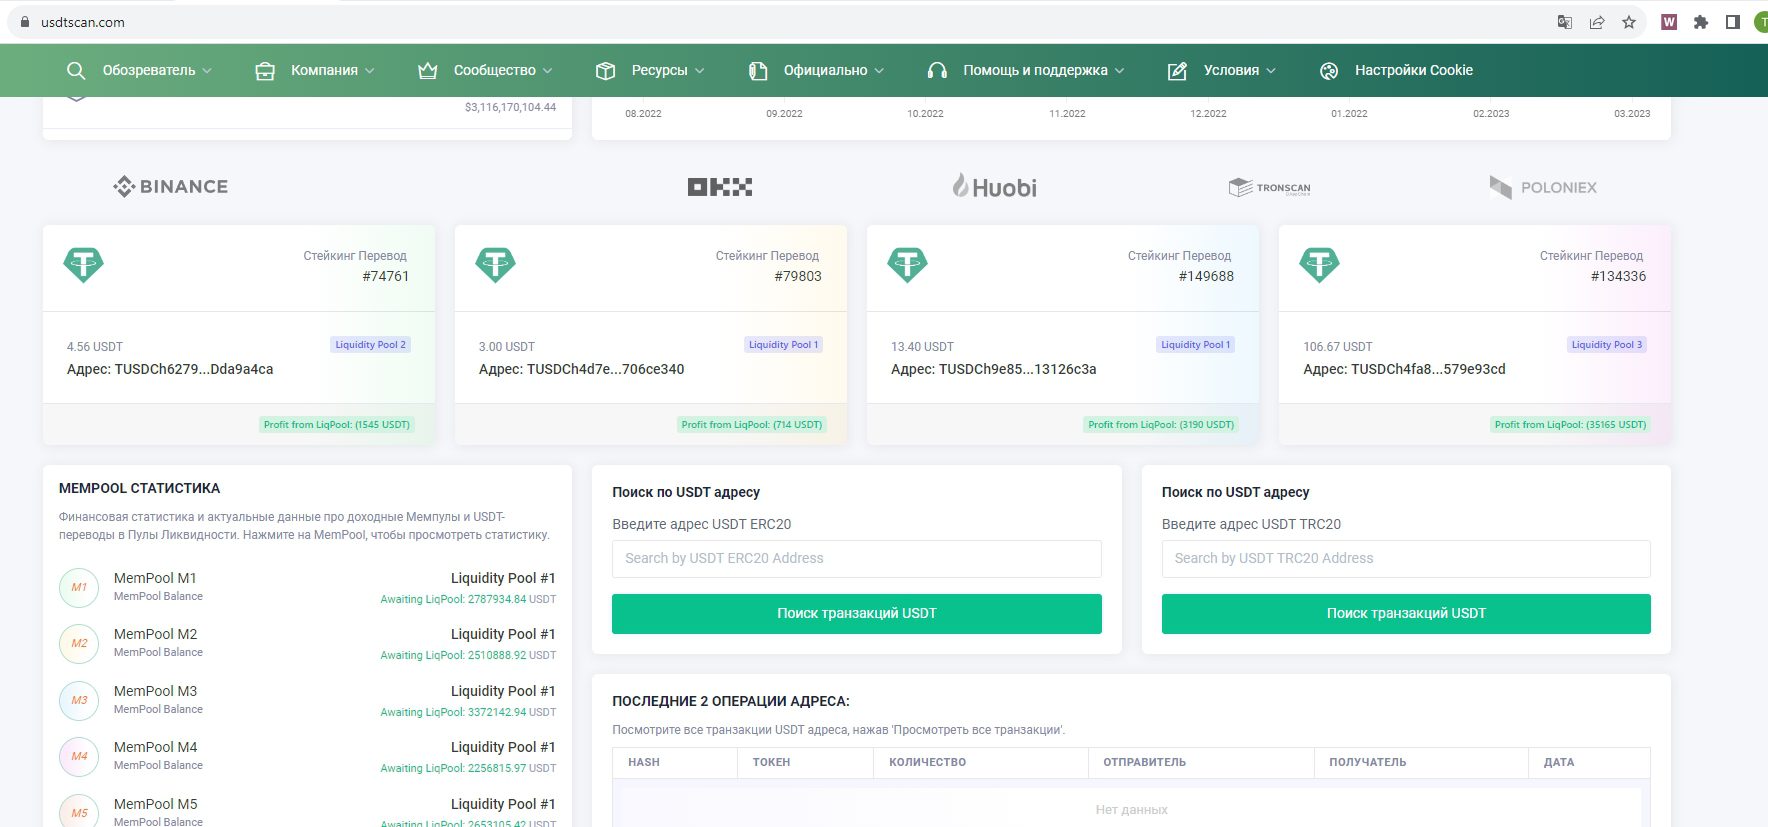Open MemPool M1 statistics link

coord(155,578)
